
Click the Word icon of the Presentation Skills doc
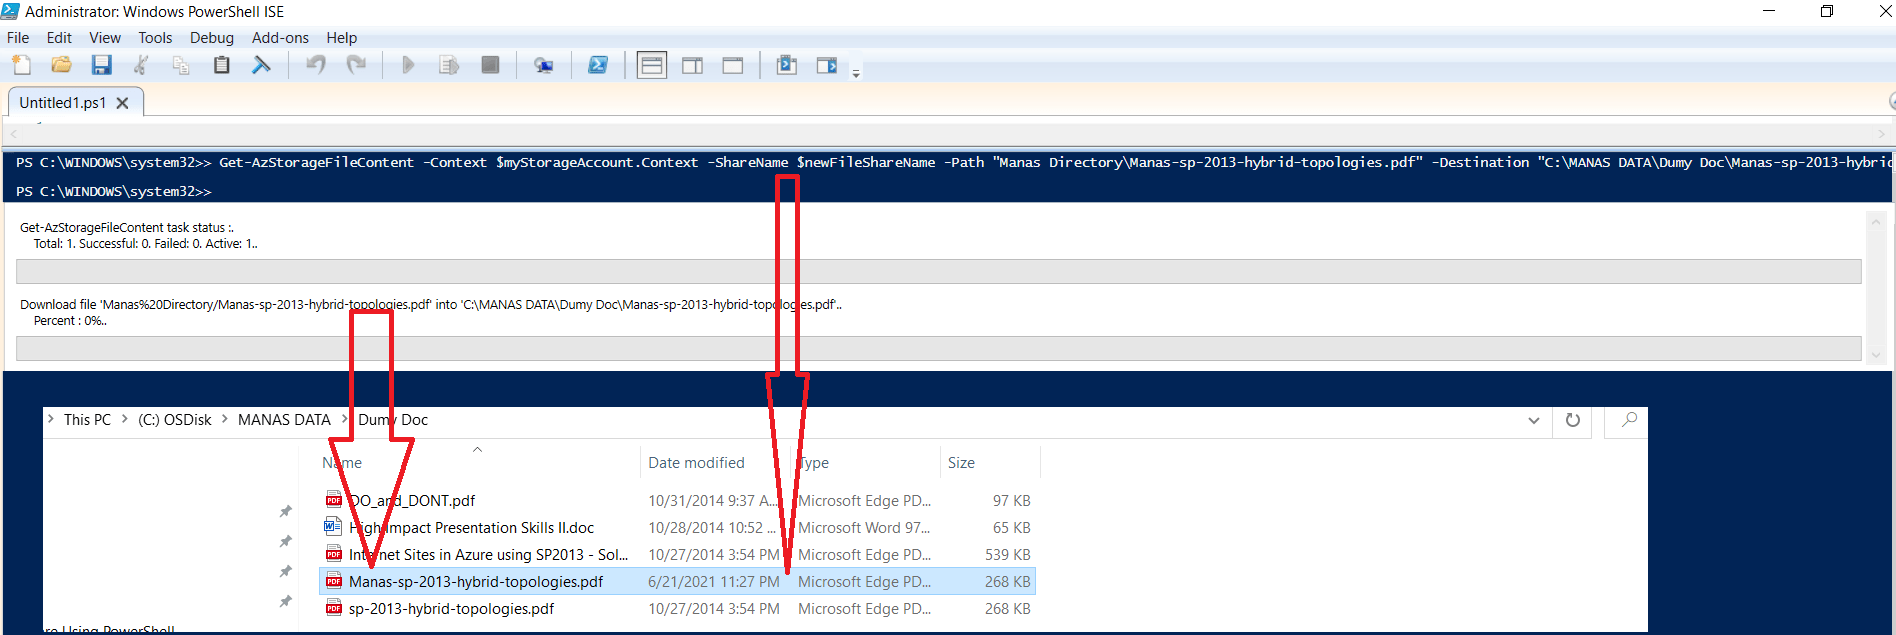pyautogui.click(x=333, y=527)
